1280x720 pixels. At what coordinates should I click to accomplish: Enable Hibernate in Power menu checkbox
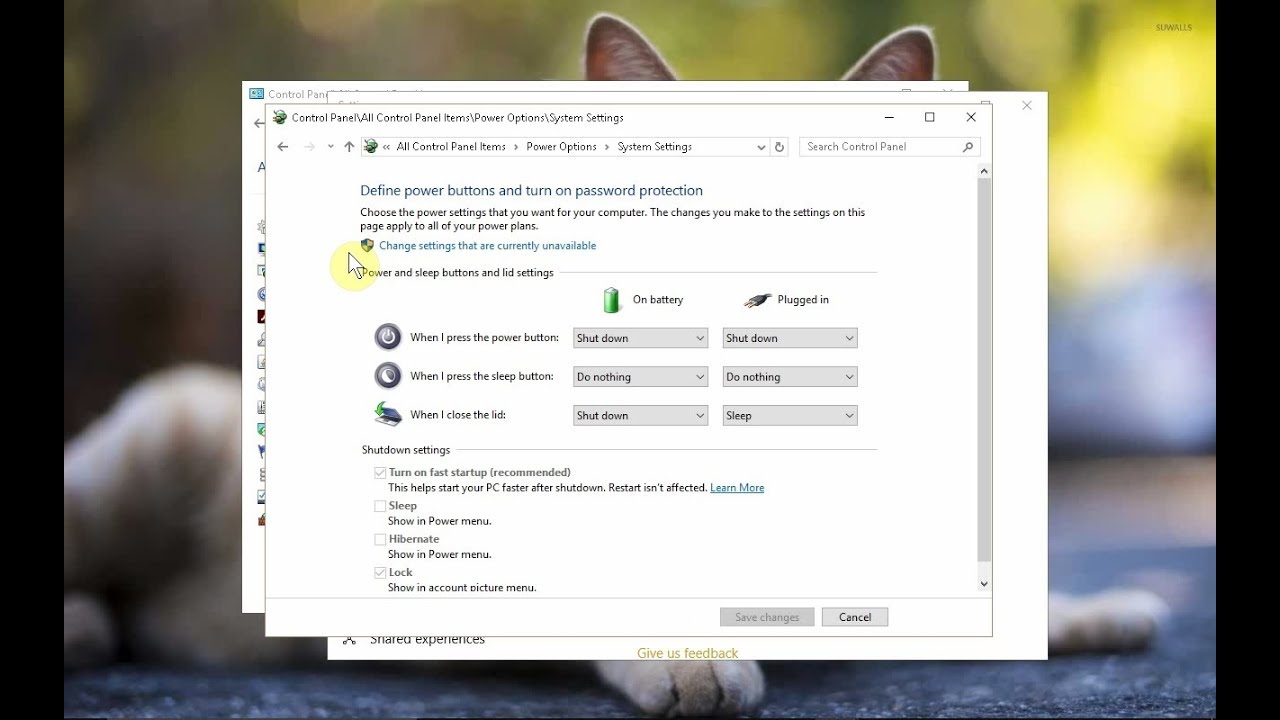380,539
